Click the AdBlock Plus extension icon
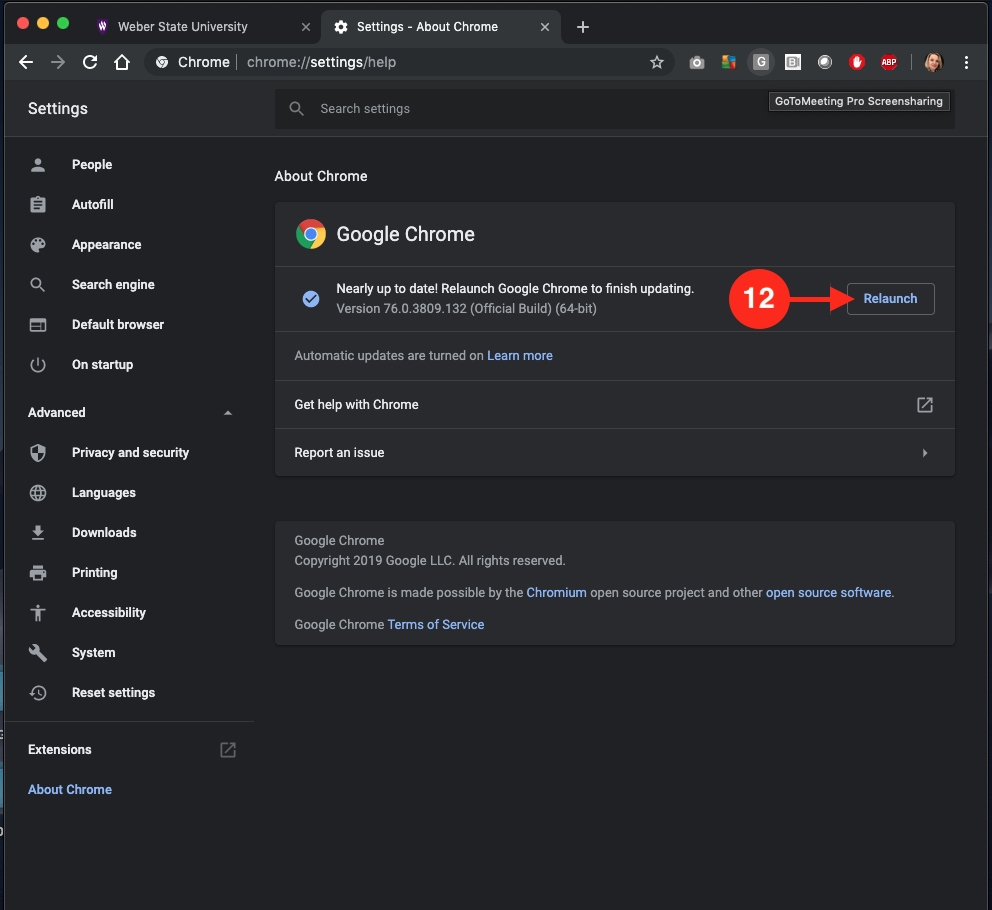 tap(889, 62)
